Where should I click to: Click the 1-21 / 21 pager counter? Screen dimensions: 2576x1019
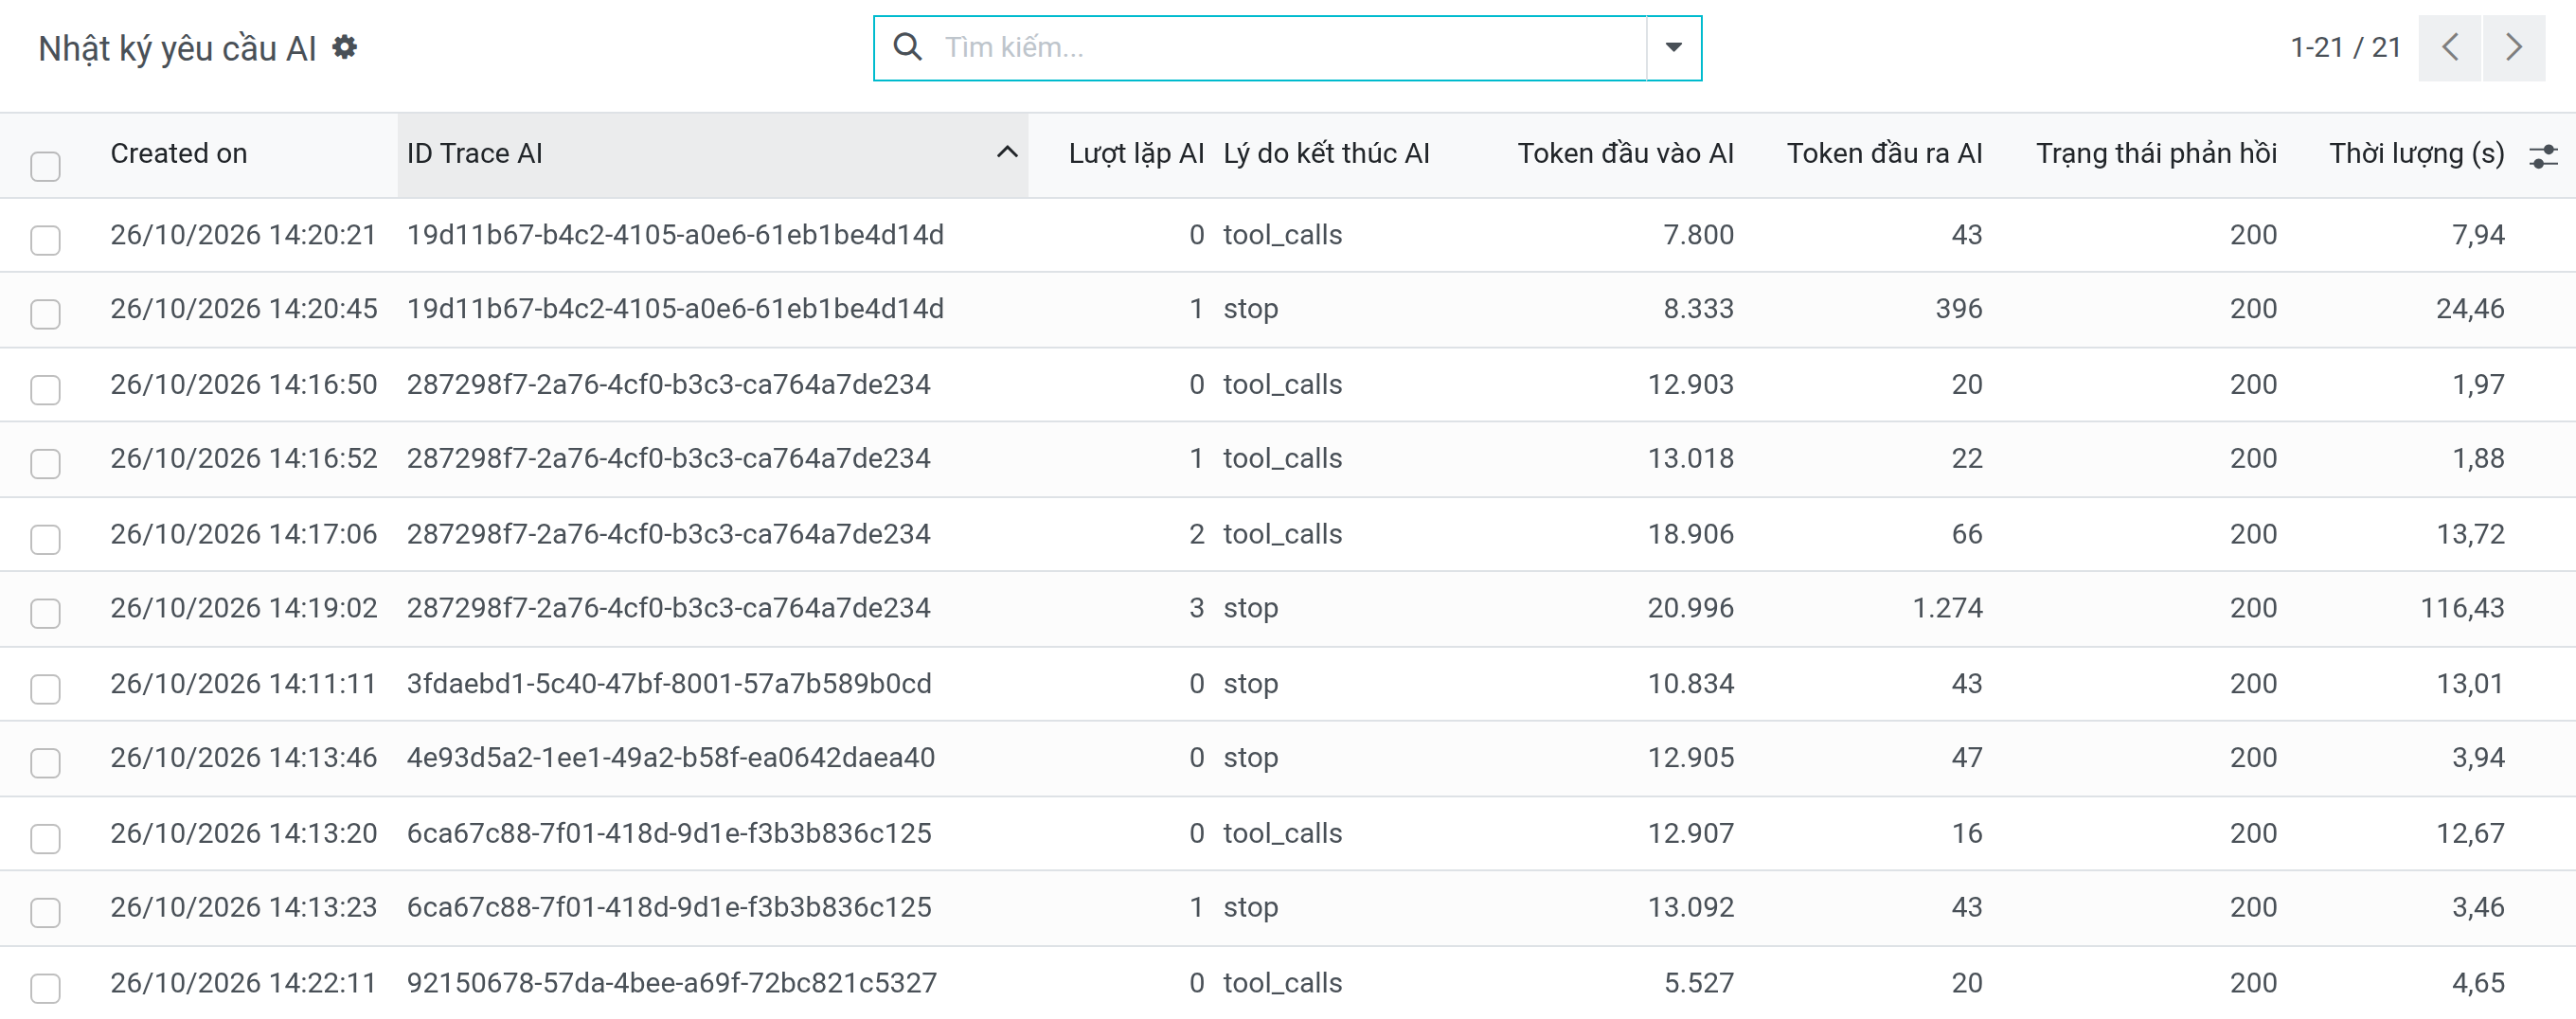coord(2345,47)
